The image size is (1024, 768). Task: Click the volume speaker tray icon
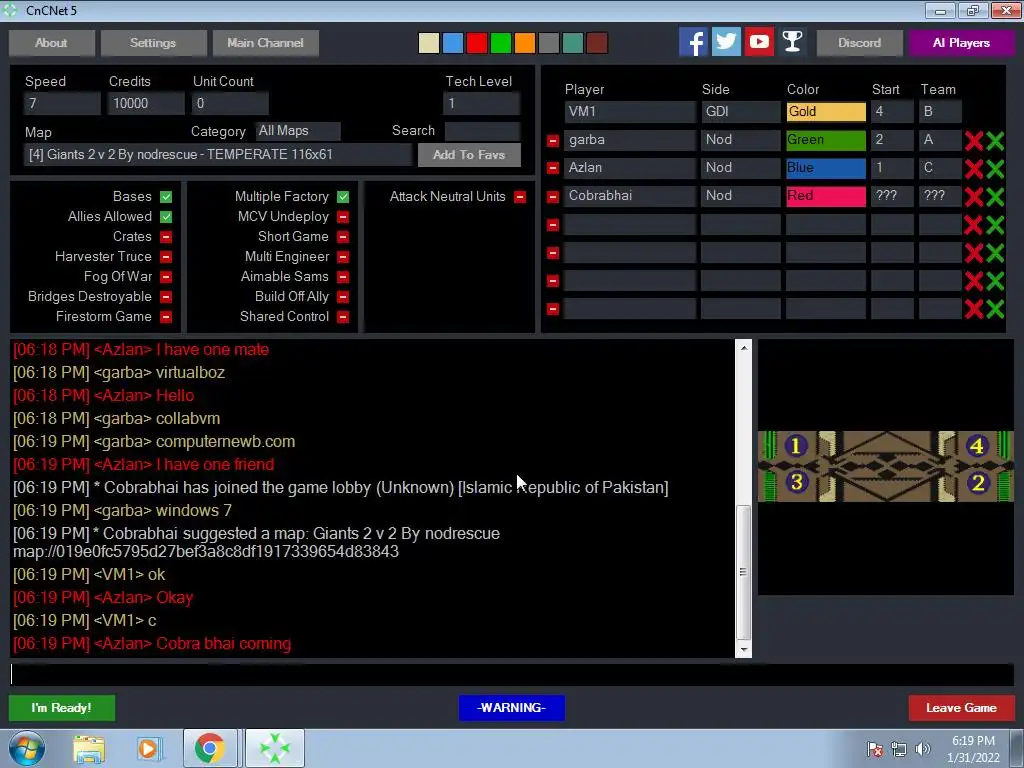pos(922,749)
